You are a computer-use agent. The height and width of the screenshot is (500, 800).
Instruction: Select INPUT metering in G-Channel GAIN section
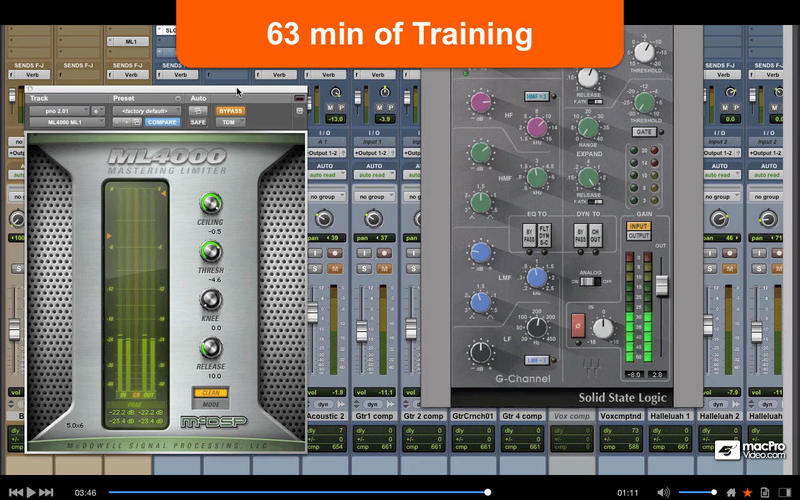point(638,226)
